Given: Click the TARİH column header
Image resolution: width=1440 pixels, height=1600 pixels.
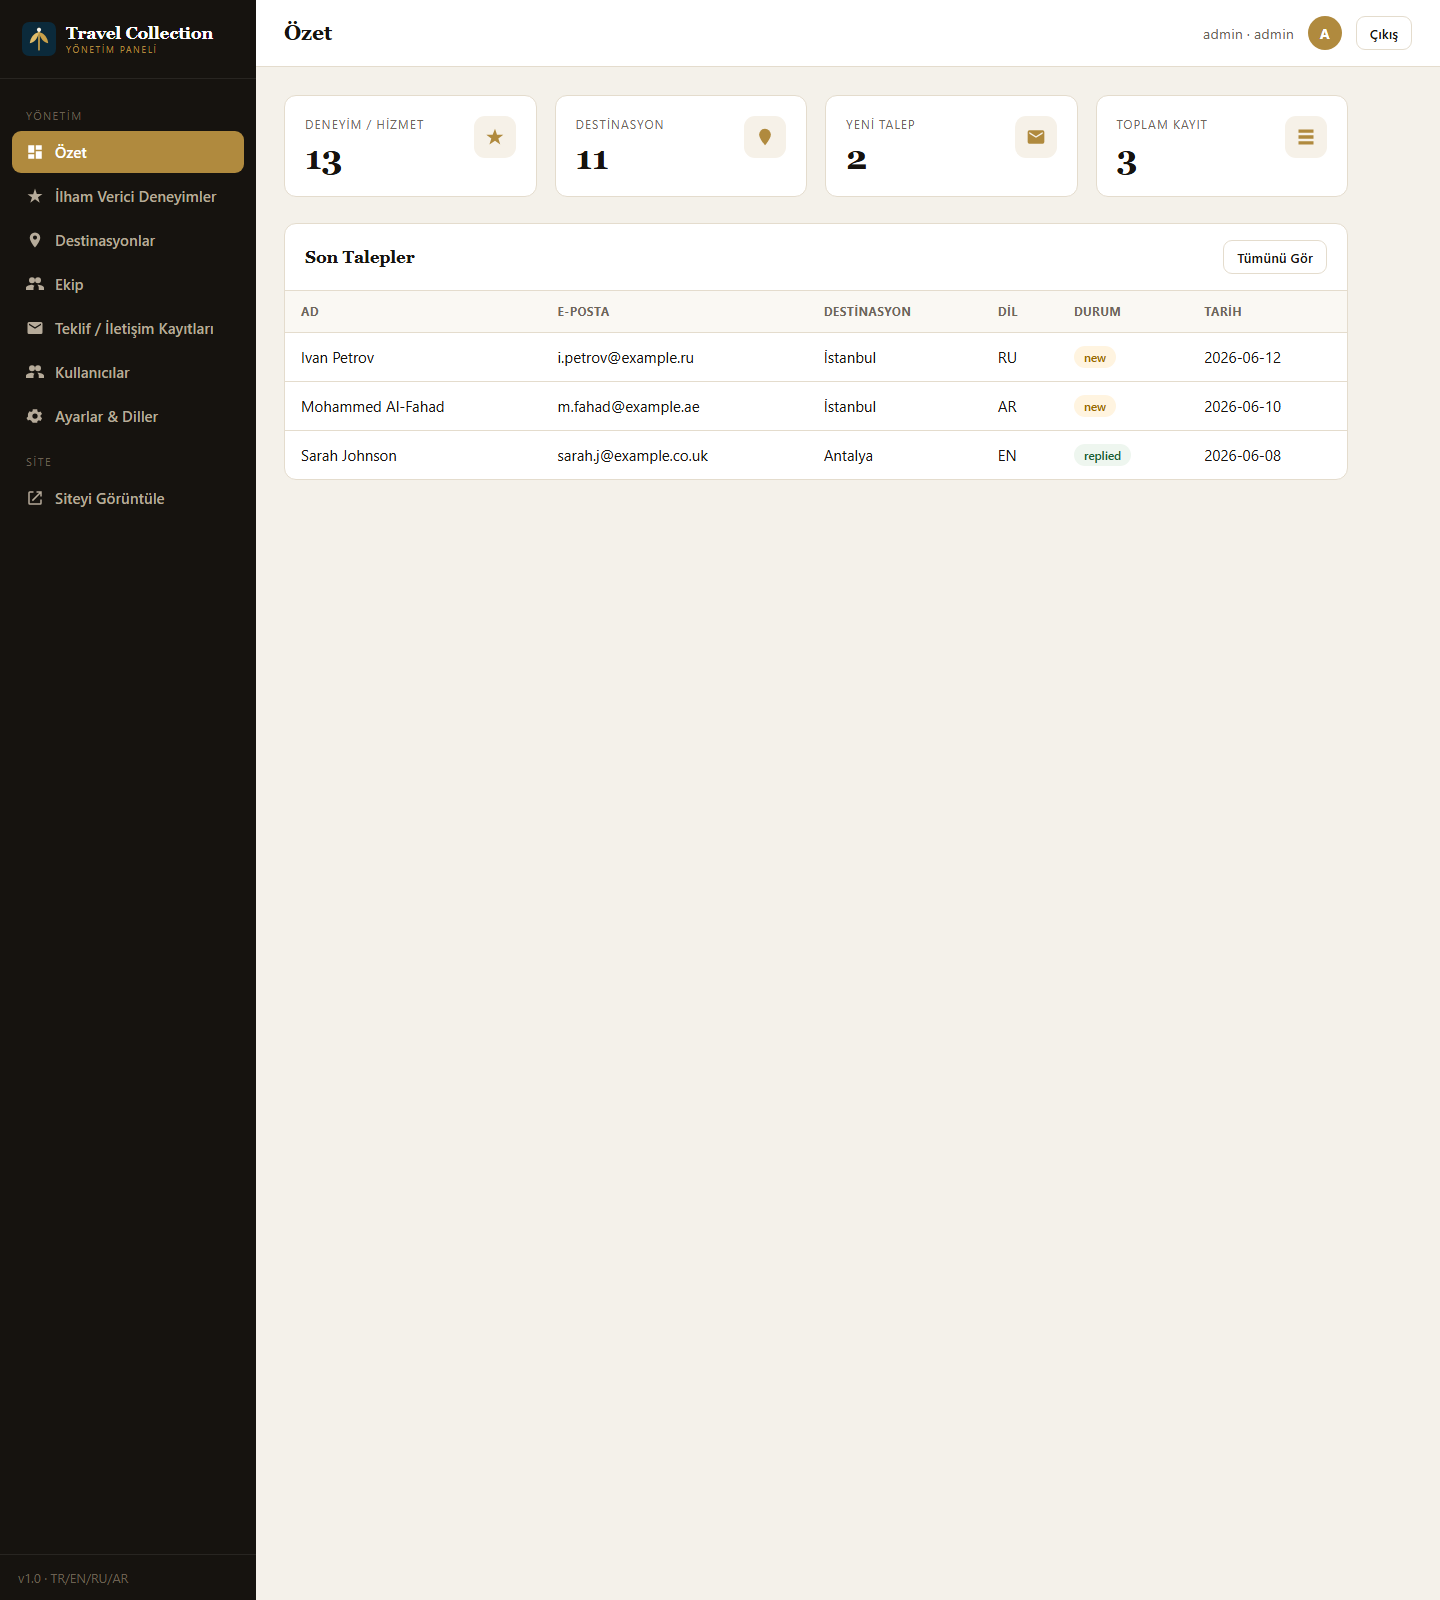Looking at the screenshot, I should (1222, 312).
